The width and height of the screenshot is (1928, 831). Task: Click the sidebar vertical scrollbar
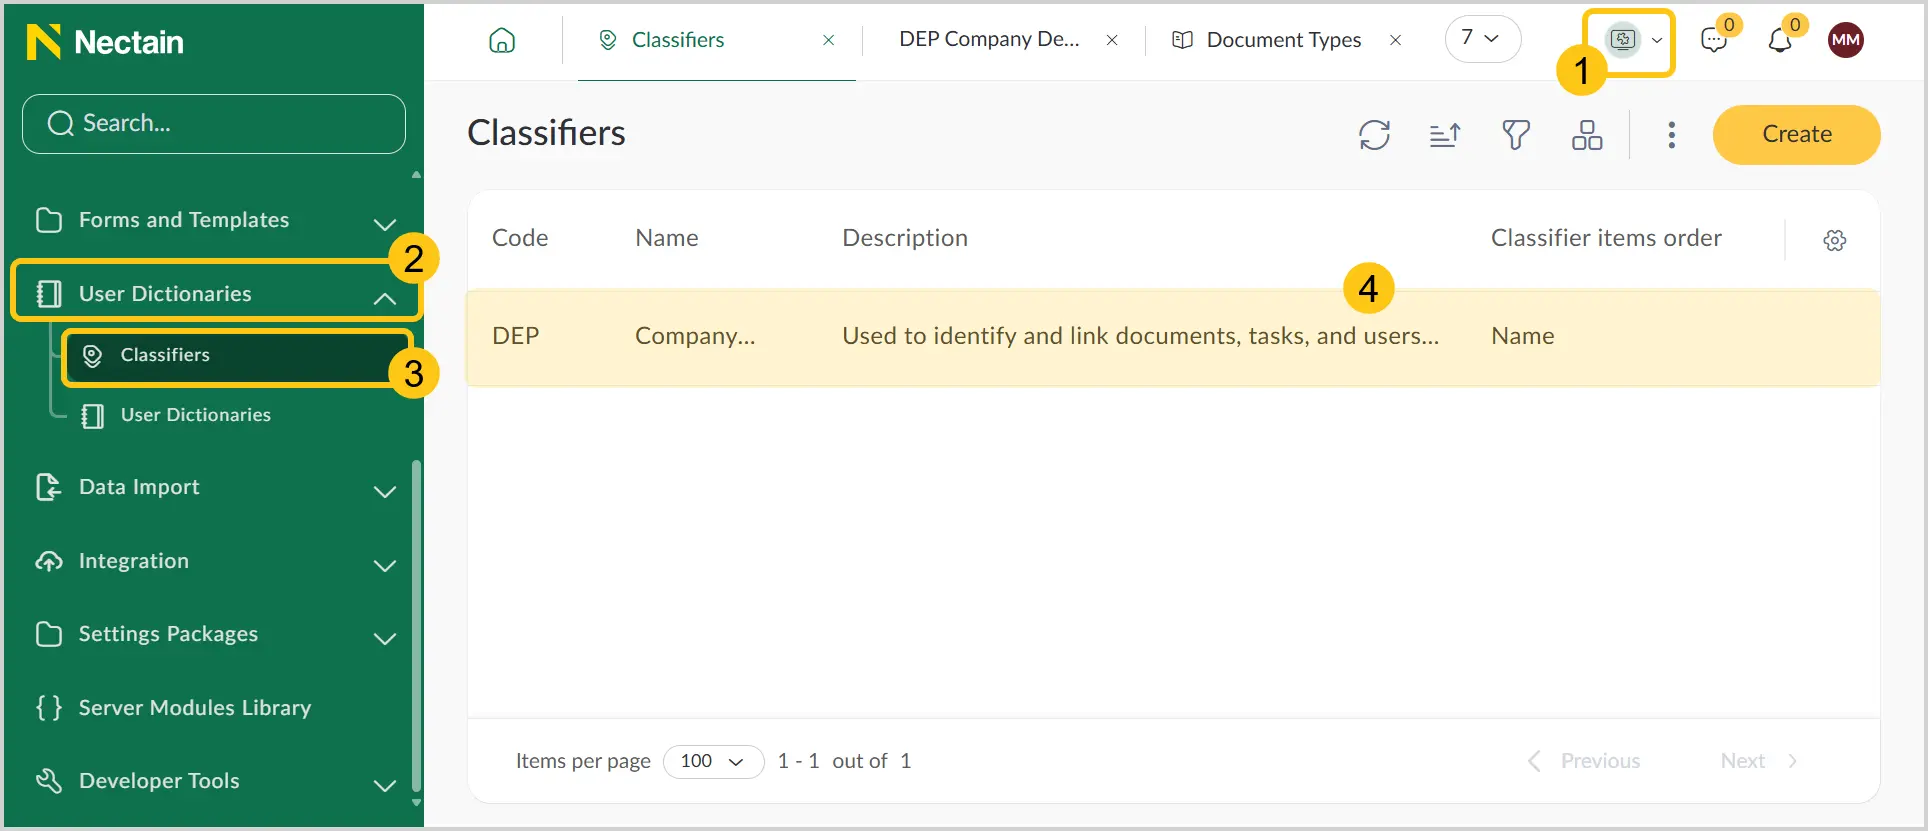(x=416, y=625)
